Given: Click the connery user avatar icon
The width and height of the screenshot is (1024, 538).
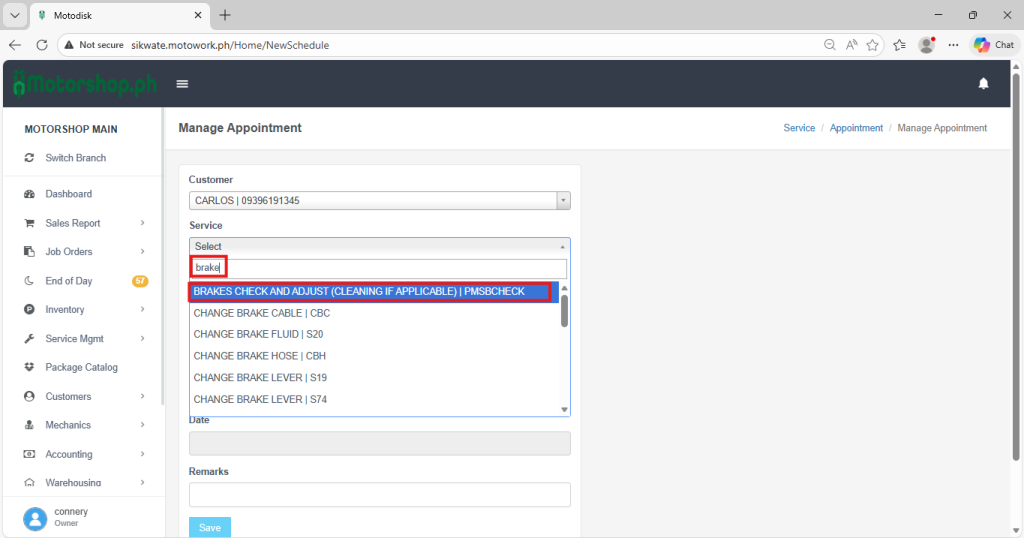Looking at the screenshot, I should pyautogui.click(x=35, y=517).
